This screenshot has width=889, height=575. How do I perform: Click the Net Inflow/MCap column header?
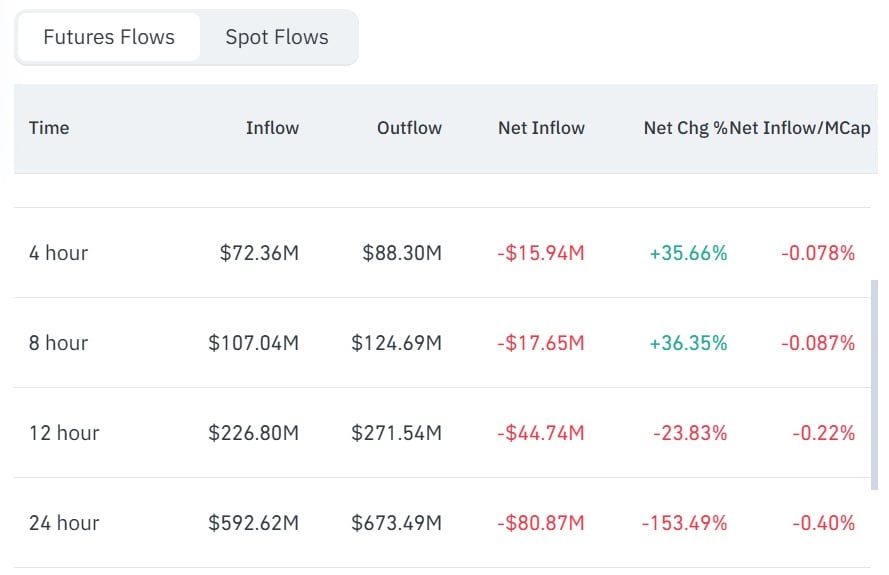[800, 128]
